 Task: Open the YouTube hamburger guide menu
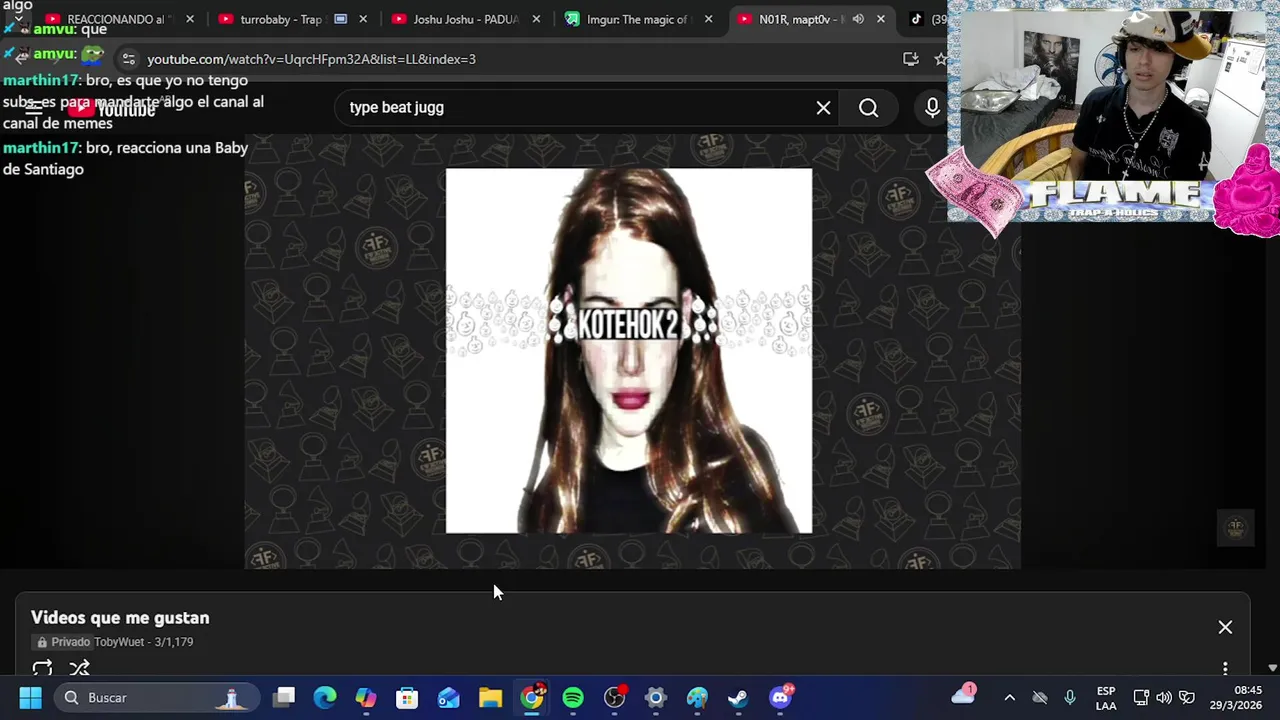pyautogui.click(x=32, y=107)
